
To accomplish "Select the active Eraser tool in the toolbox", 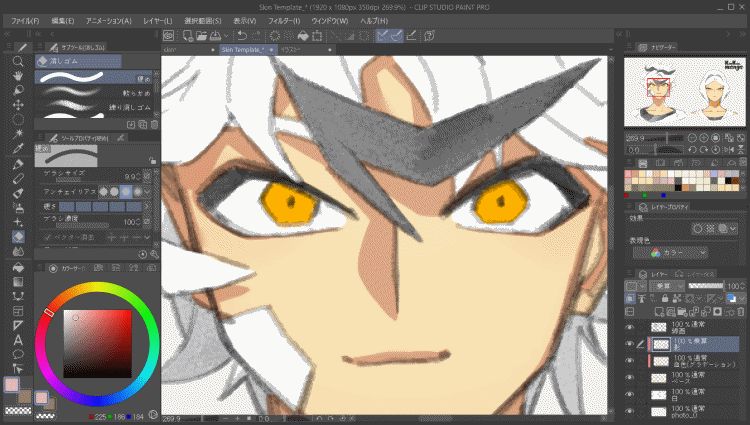I will [18, 237].
